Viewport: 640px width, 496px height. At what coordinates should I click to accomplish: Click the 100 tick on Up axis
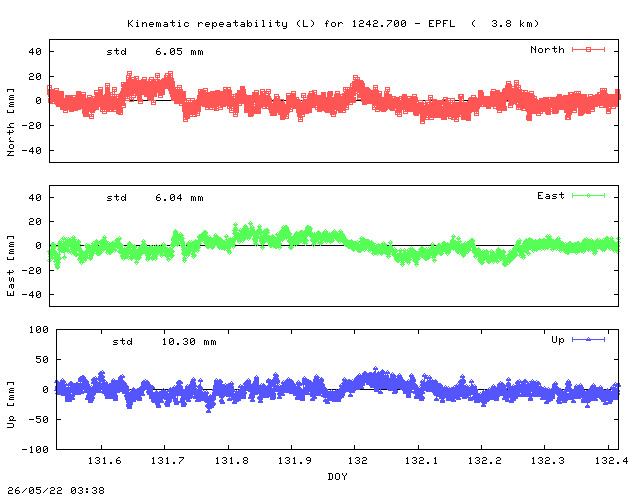38,329
